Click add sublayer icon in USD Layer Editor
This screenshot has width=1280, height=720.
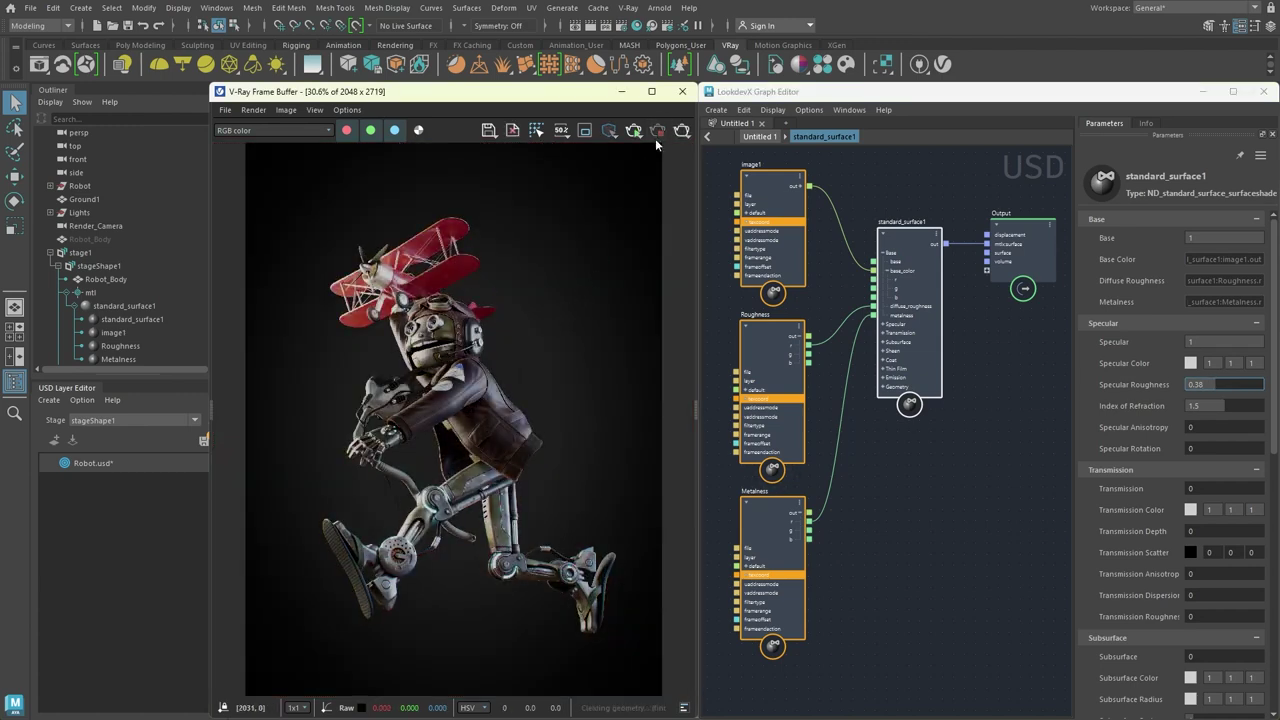point(55,440)
